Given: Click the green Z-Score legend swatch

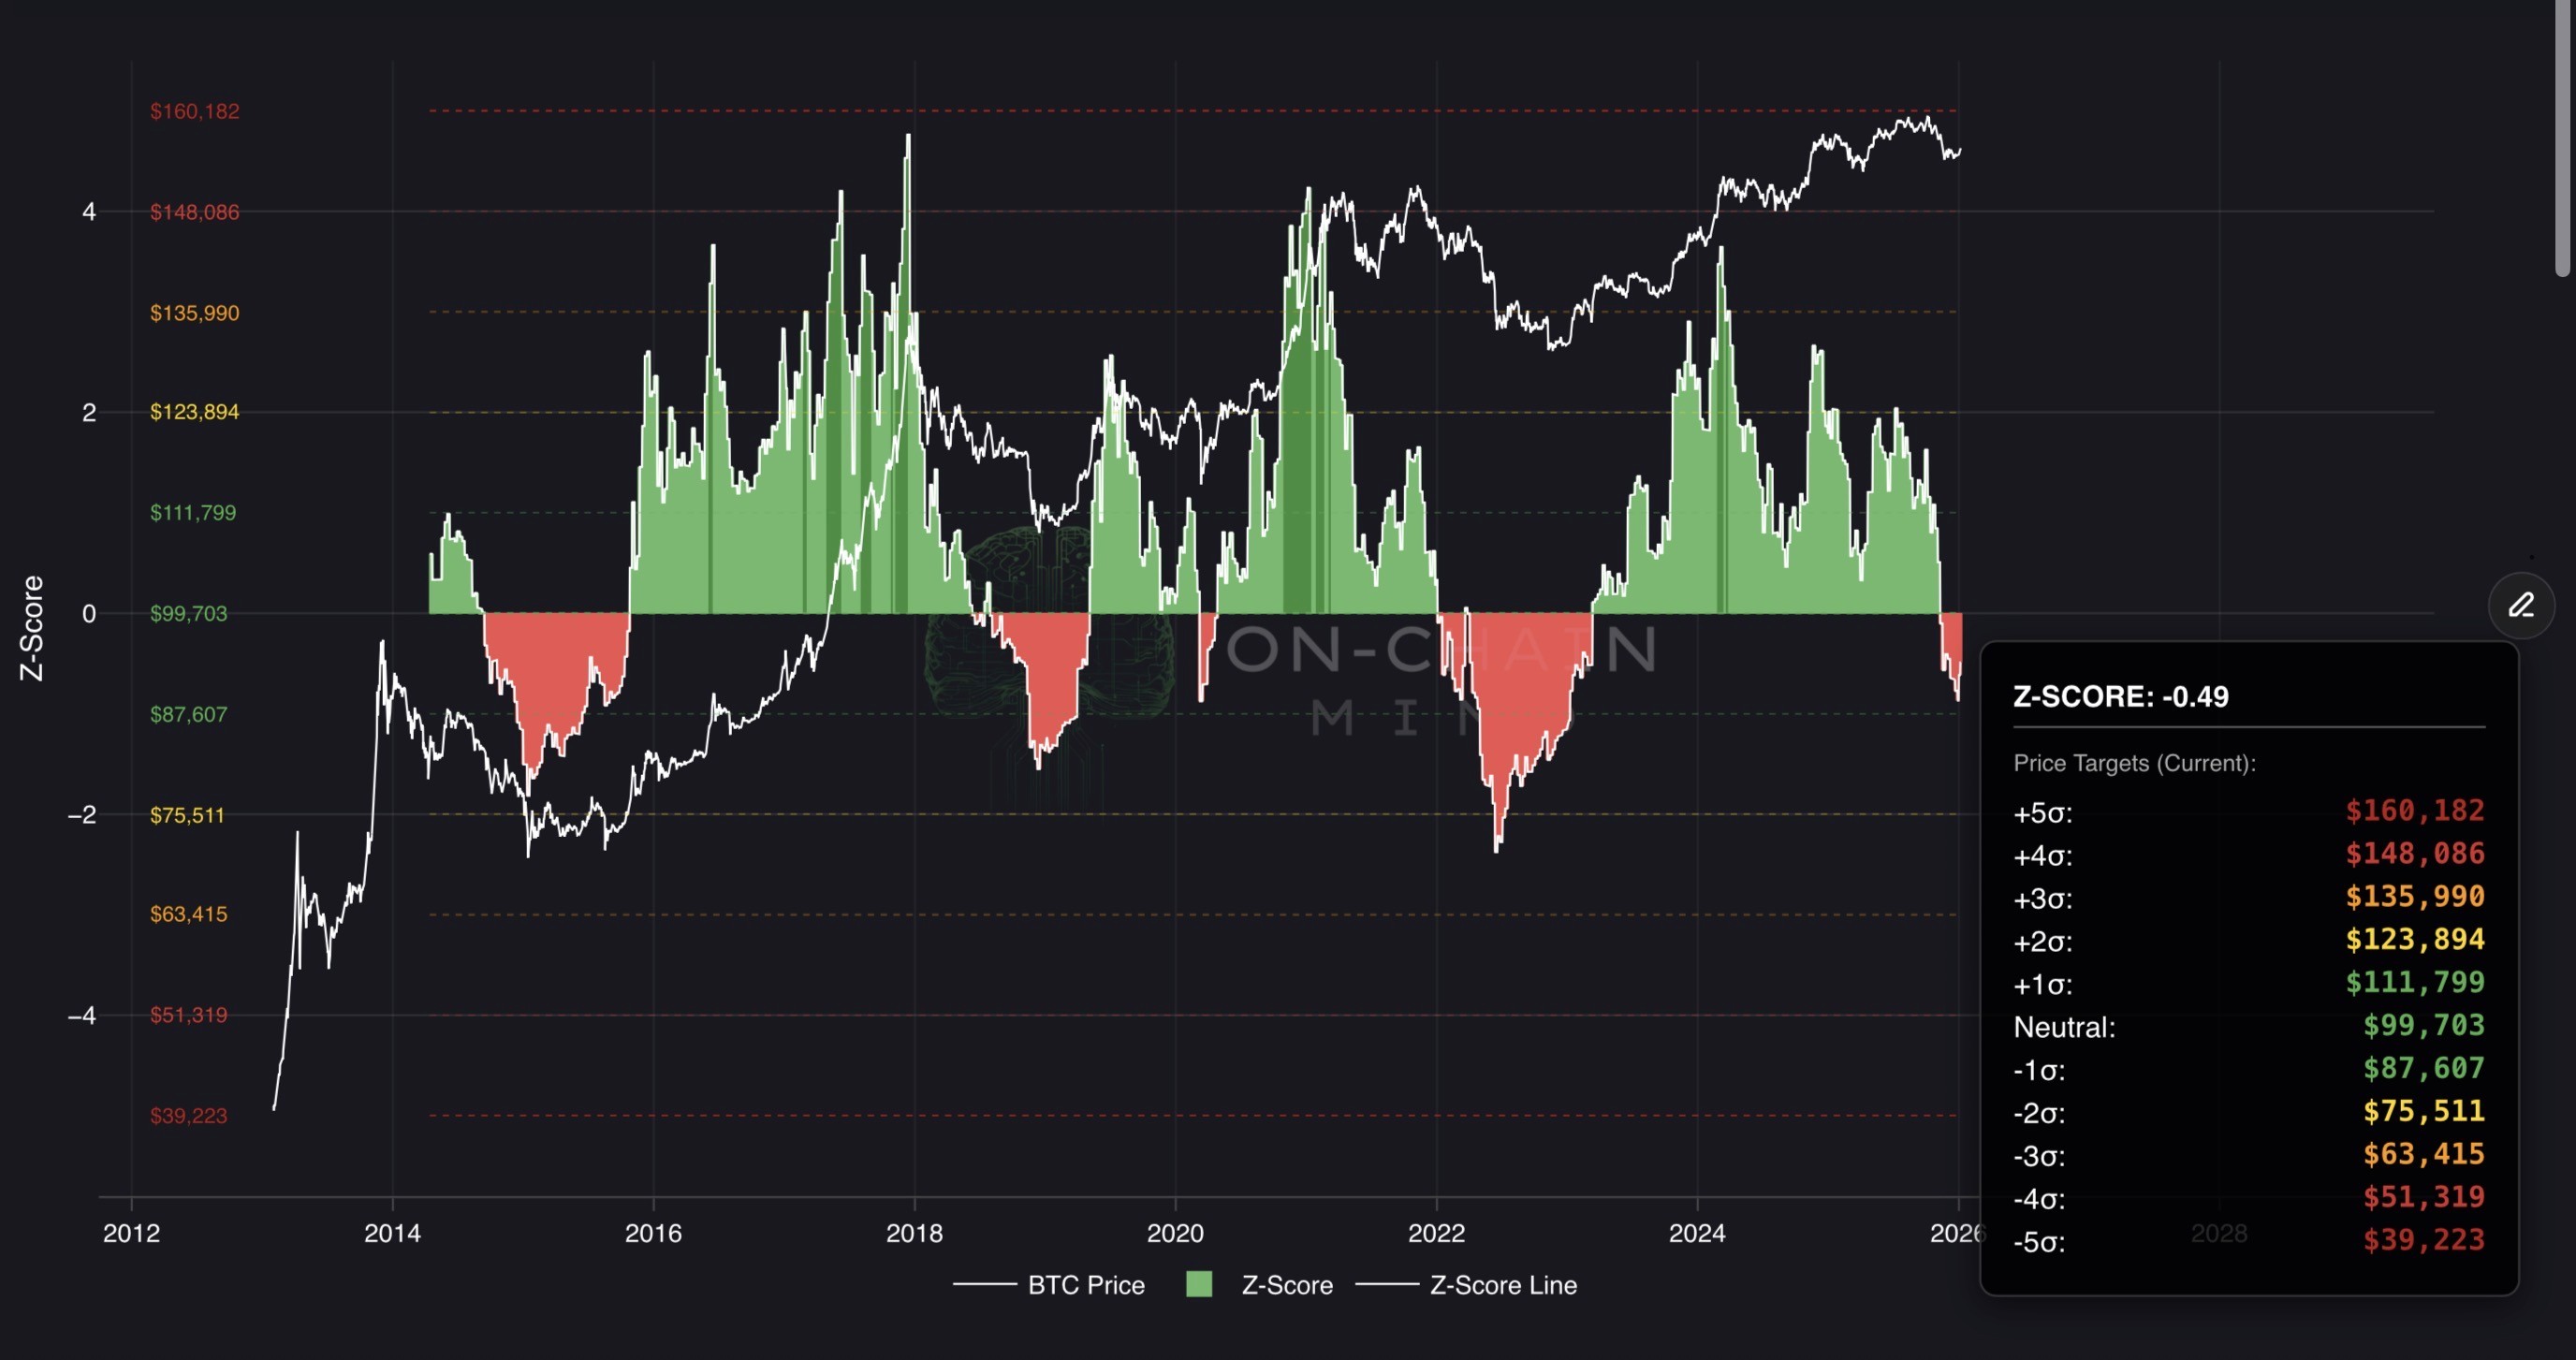Looking at the screenshot, I should coord(1198,1284).
